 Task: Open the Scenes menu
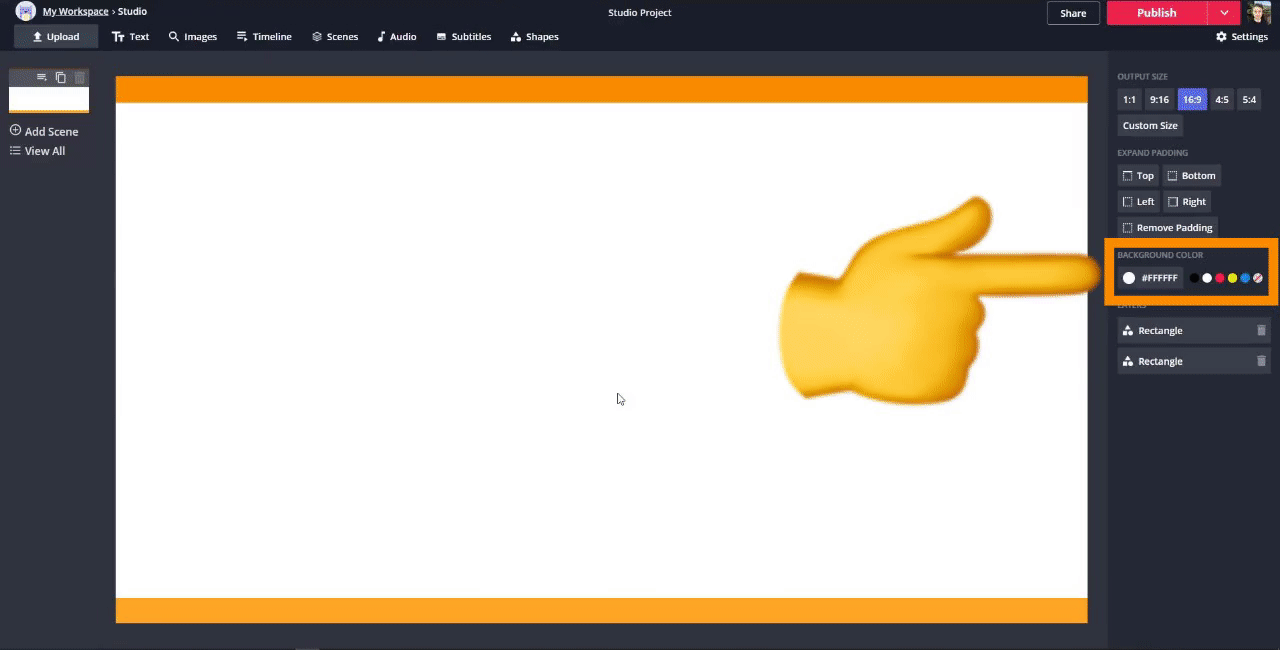coord(335,37)
